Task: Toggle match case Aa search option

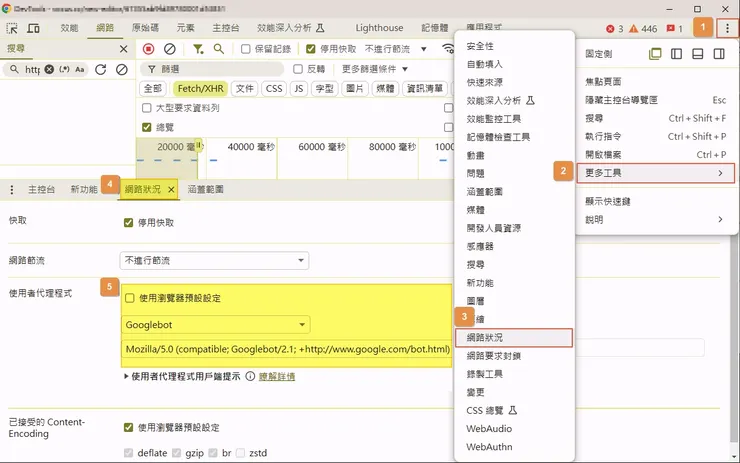Action: coord(80,69)
